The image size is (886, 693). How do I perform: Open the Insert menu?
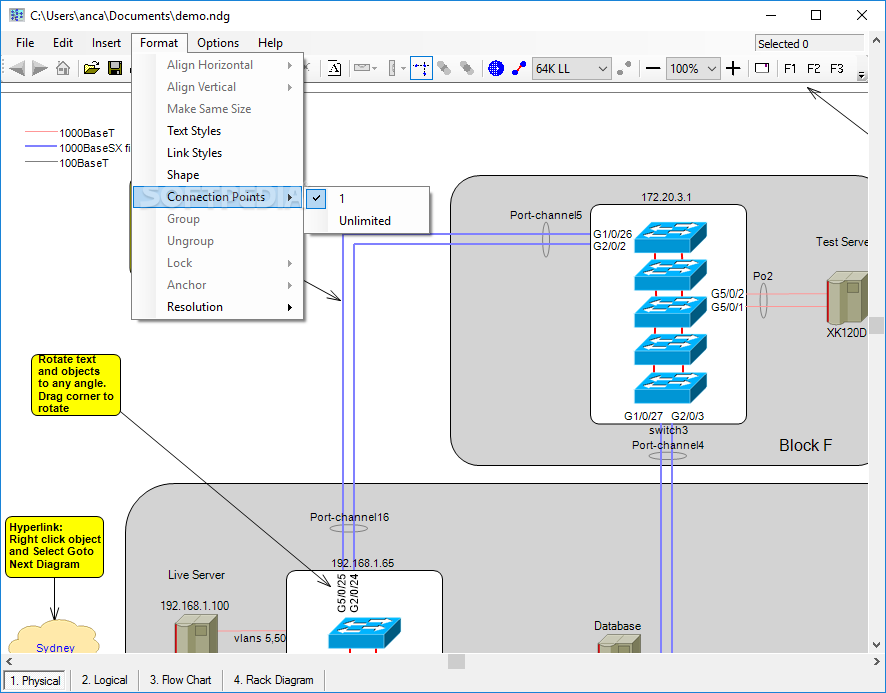(106, 43)
